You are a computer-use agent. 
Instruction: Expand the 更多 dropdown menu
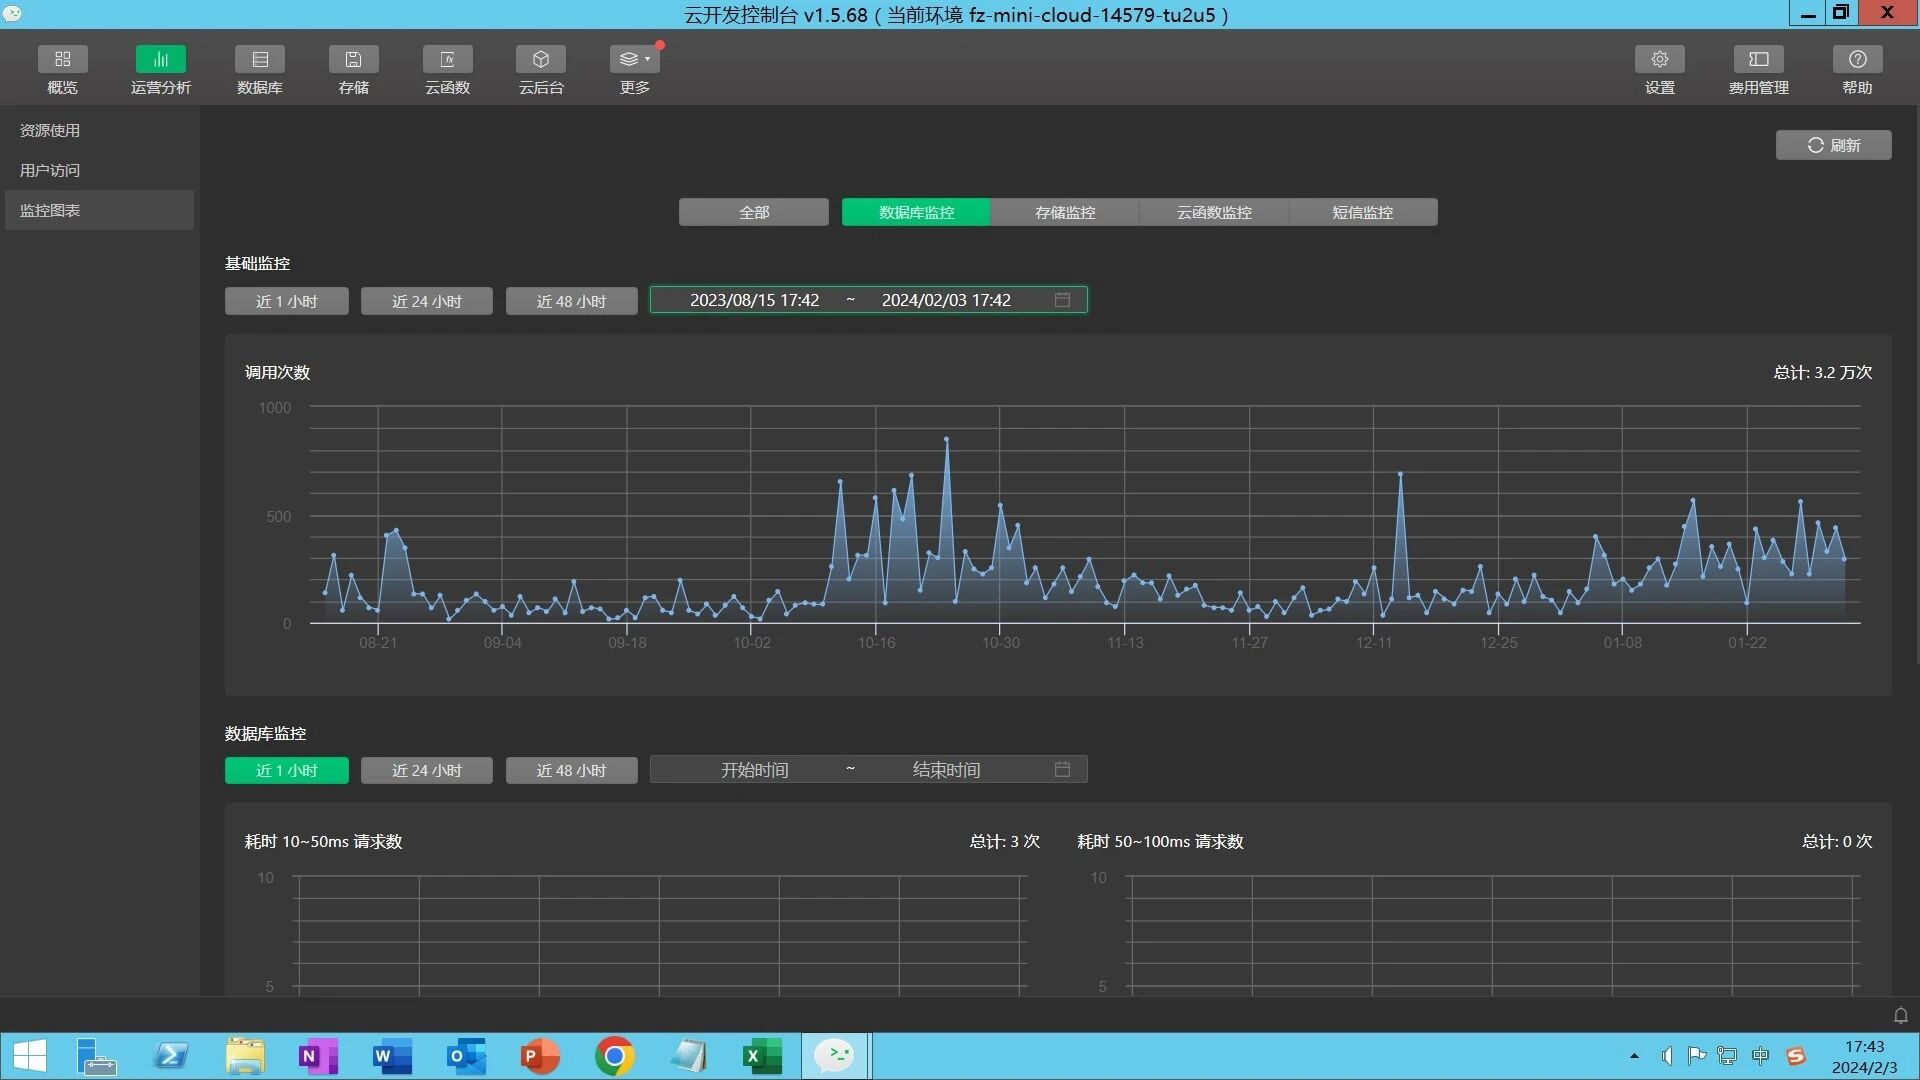pos(634,60)
